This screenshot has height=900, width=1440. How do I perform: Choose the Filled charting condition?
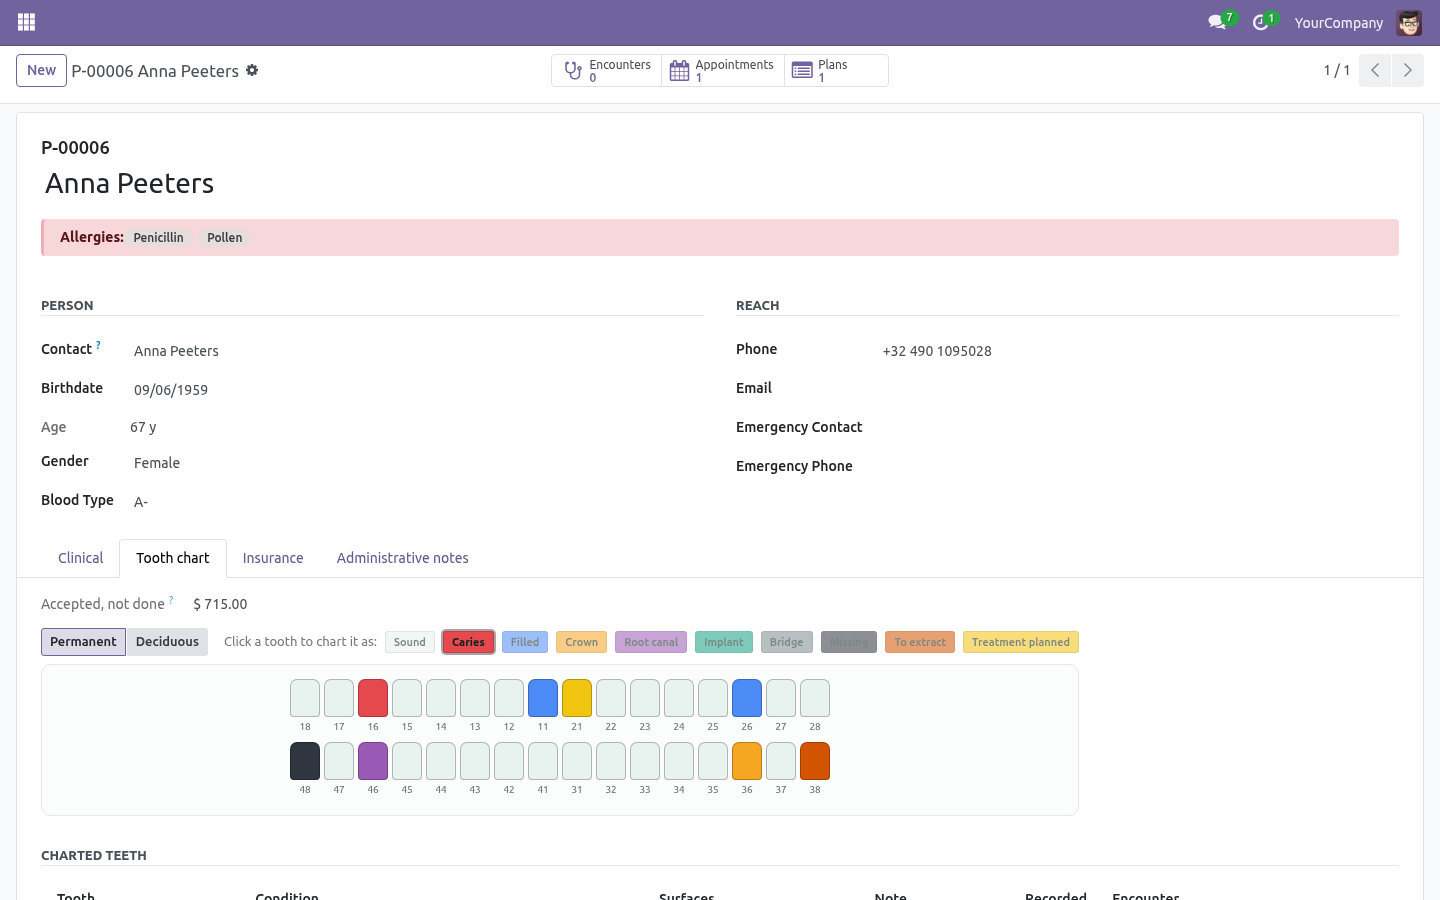pos(525,642)
